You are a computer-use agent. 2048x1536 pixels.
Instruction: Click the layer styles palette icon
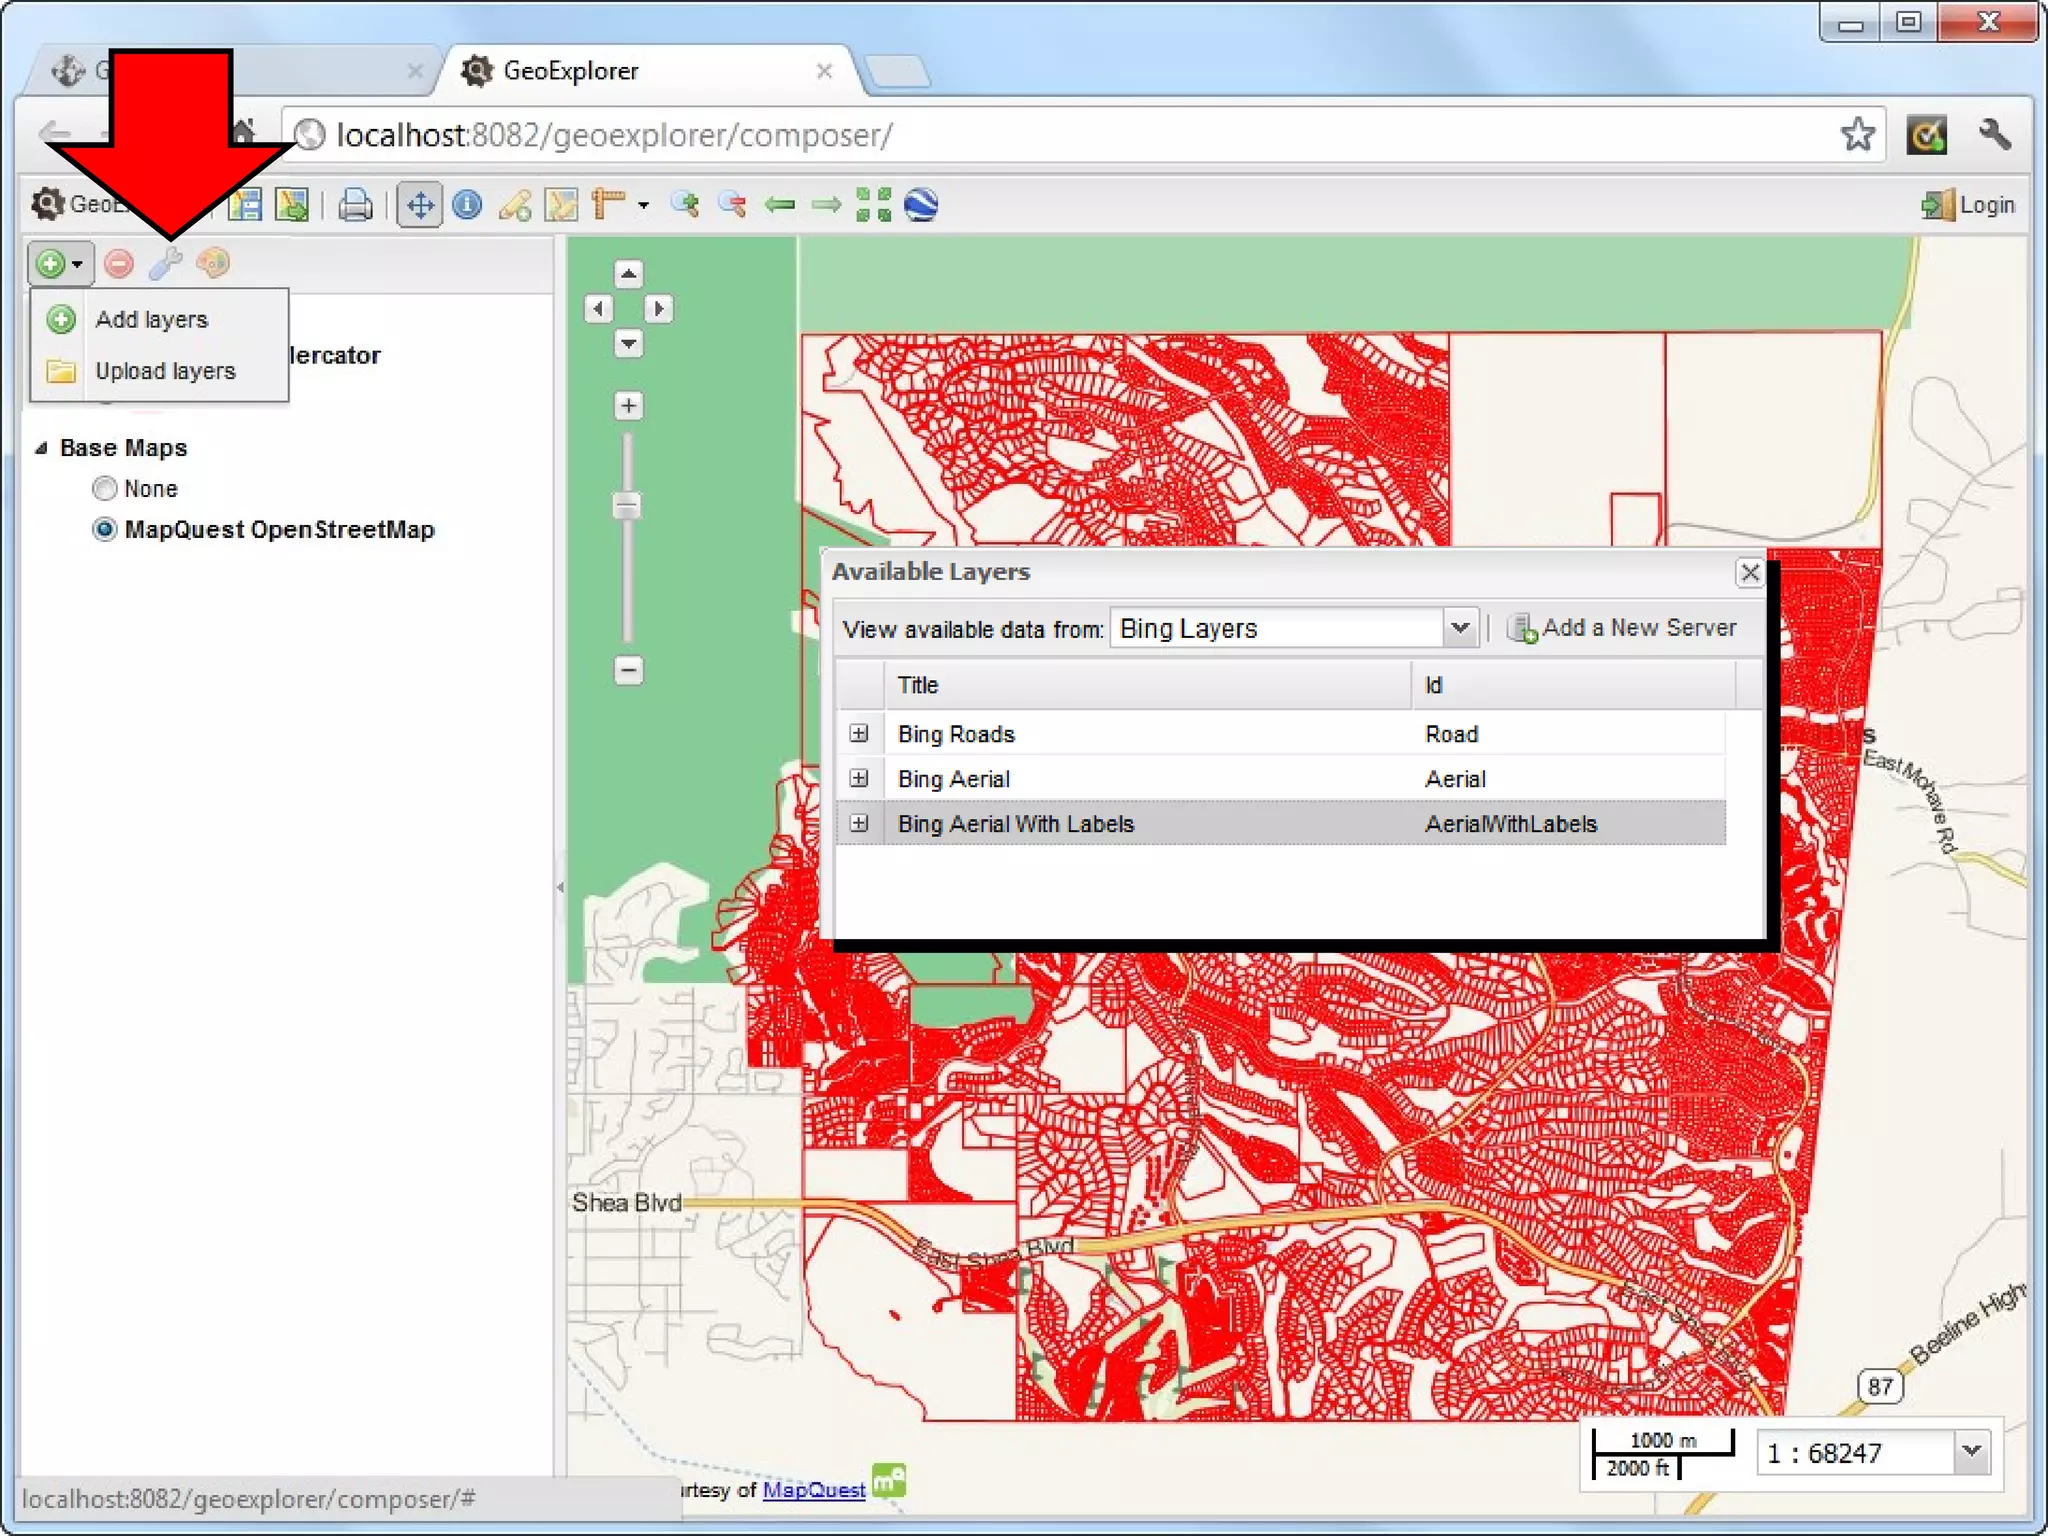click(213, 263)
